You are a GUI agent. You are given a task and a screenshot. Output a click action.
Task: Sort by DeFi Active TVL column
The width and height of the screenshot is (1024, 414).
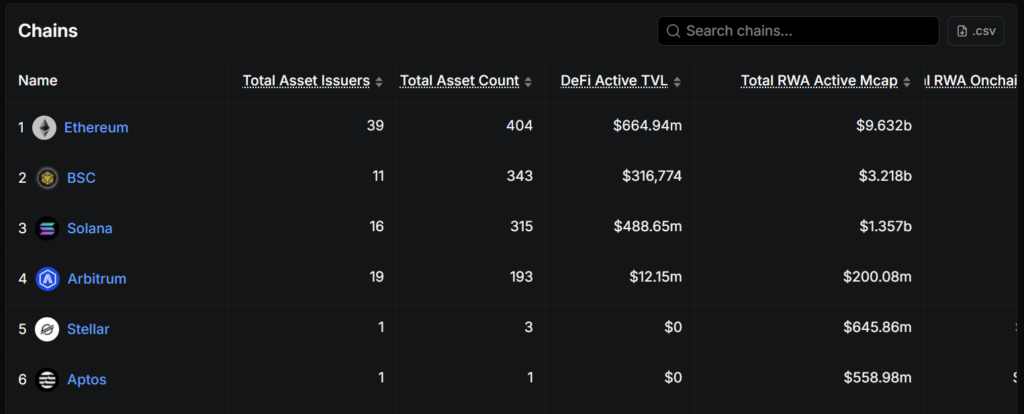pyautogui.click(x=620, y=81)
